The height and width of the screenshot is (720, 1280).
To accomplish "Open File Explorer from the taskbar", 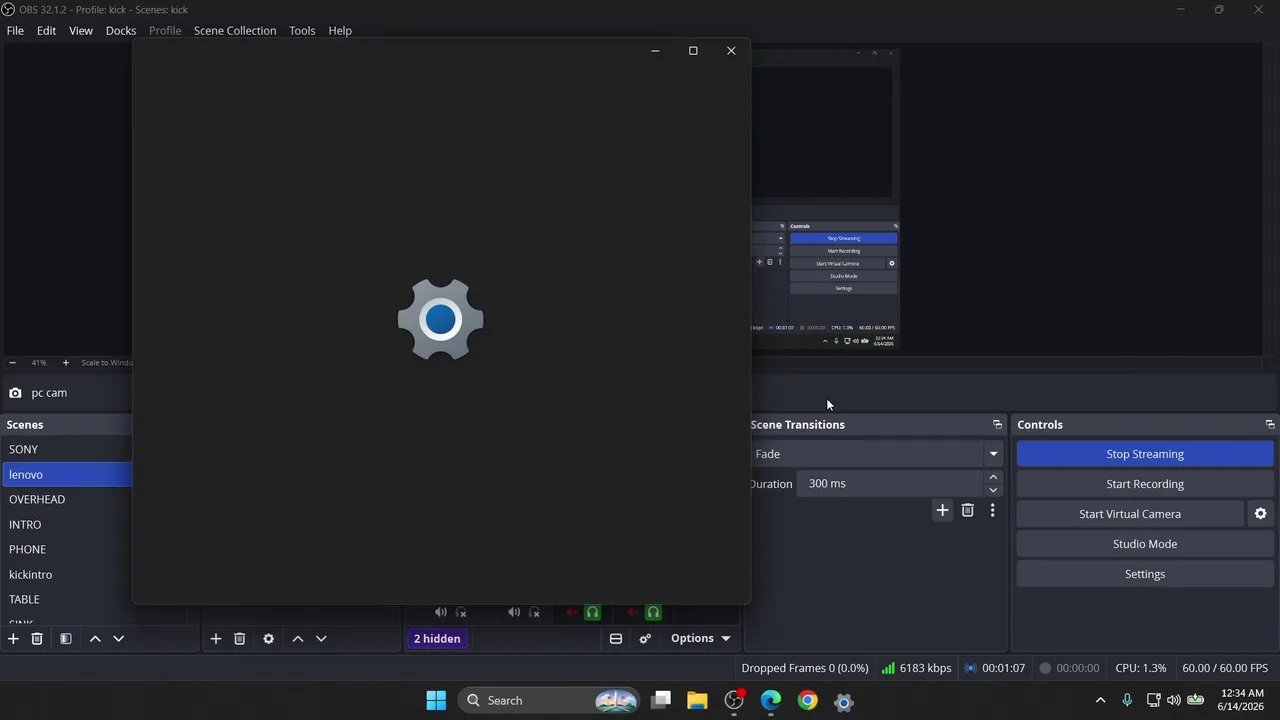I will 697,700.
